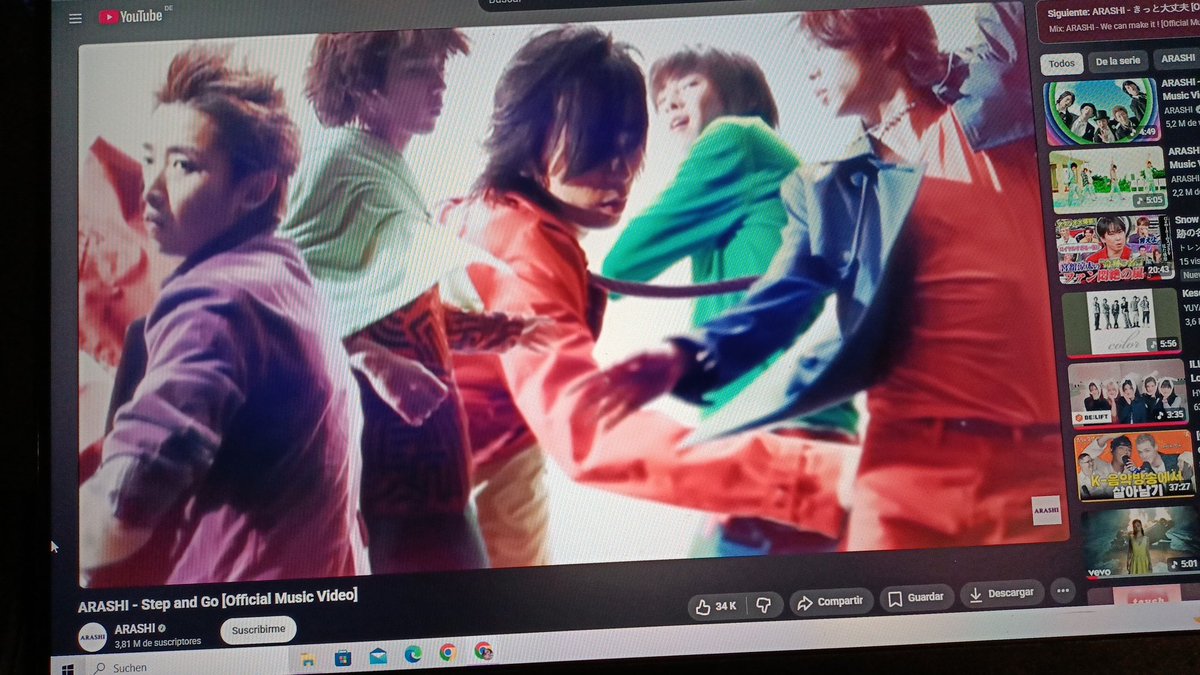Select the ARASHI filter chip
This screenshot has height=675, width=1200.
tap(1176, 58)
